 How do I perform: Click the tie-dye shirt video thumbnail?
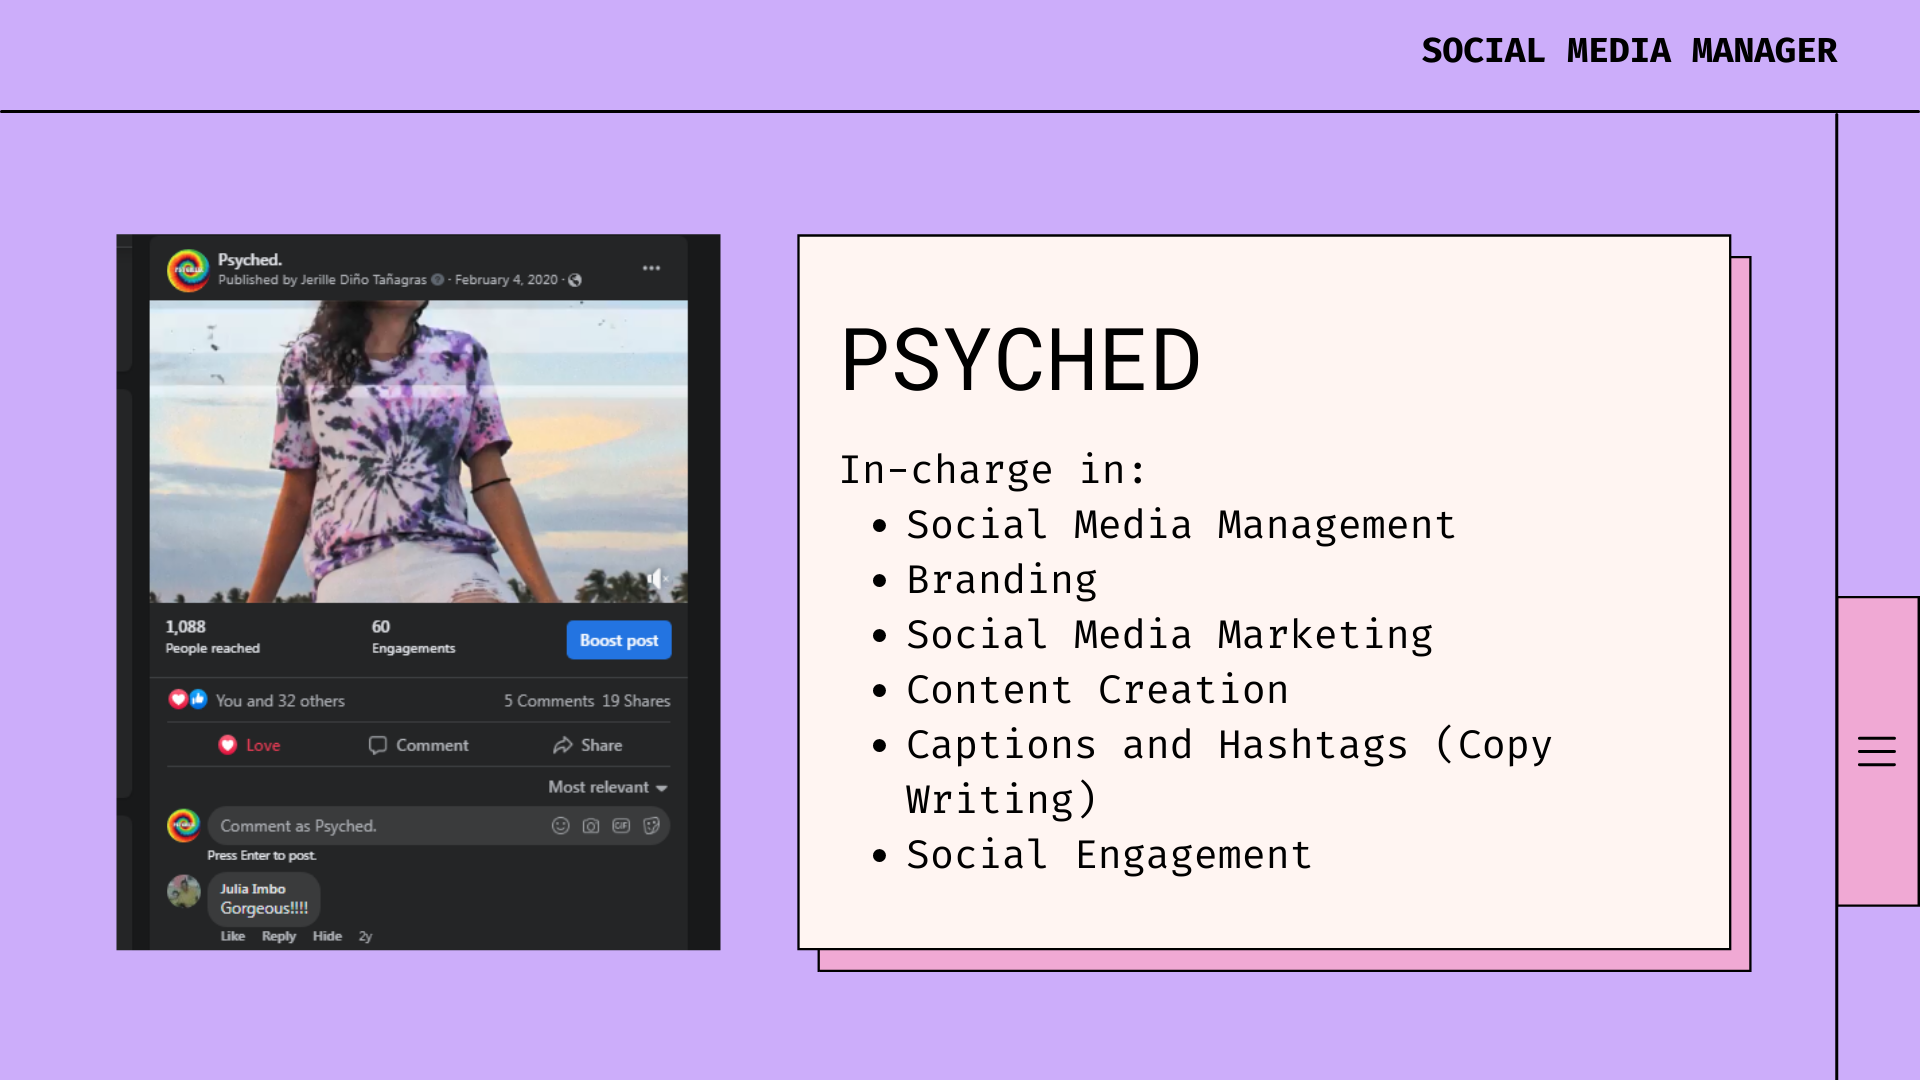point(418,451)
